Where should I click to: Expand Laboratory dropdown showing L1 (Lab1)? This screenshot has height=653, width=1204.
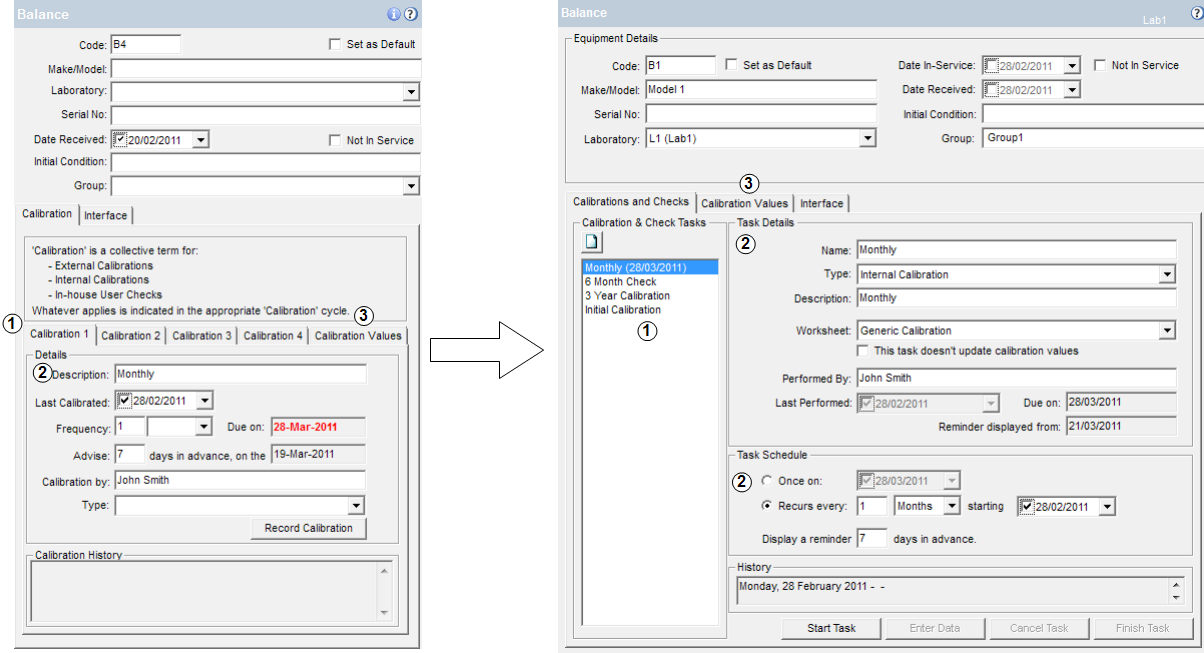(x=868, y=139)
